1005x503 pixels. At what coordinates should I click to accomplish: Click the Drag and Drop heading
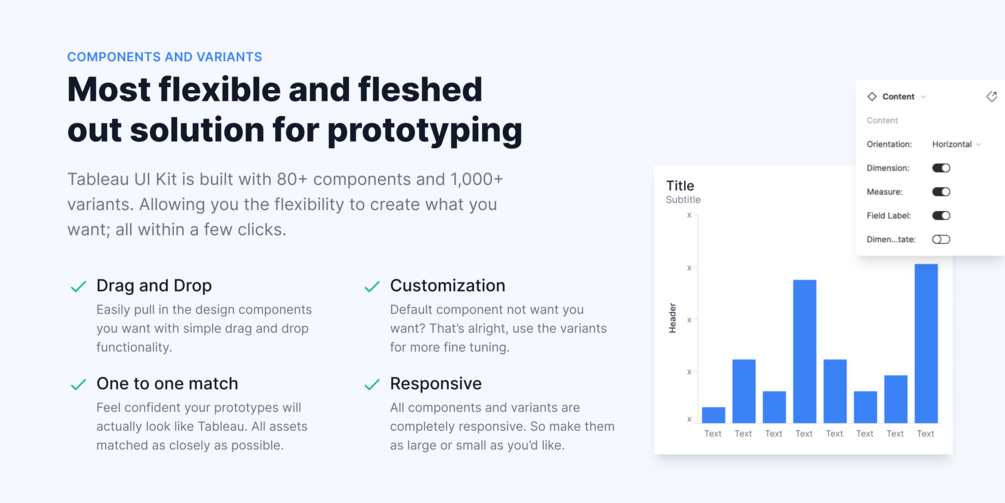154,286
